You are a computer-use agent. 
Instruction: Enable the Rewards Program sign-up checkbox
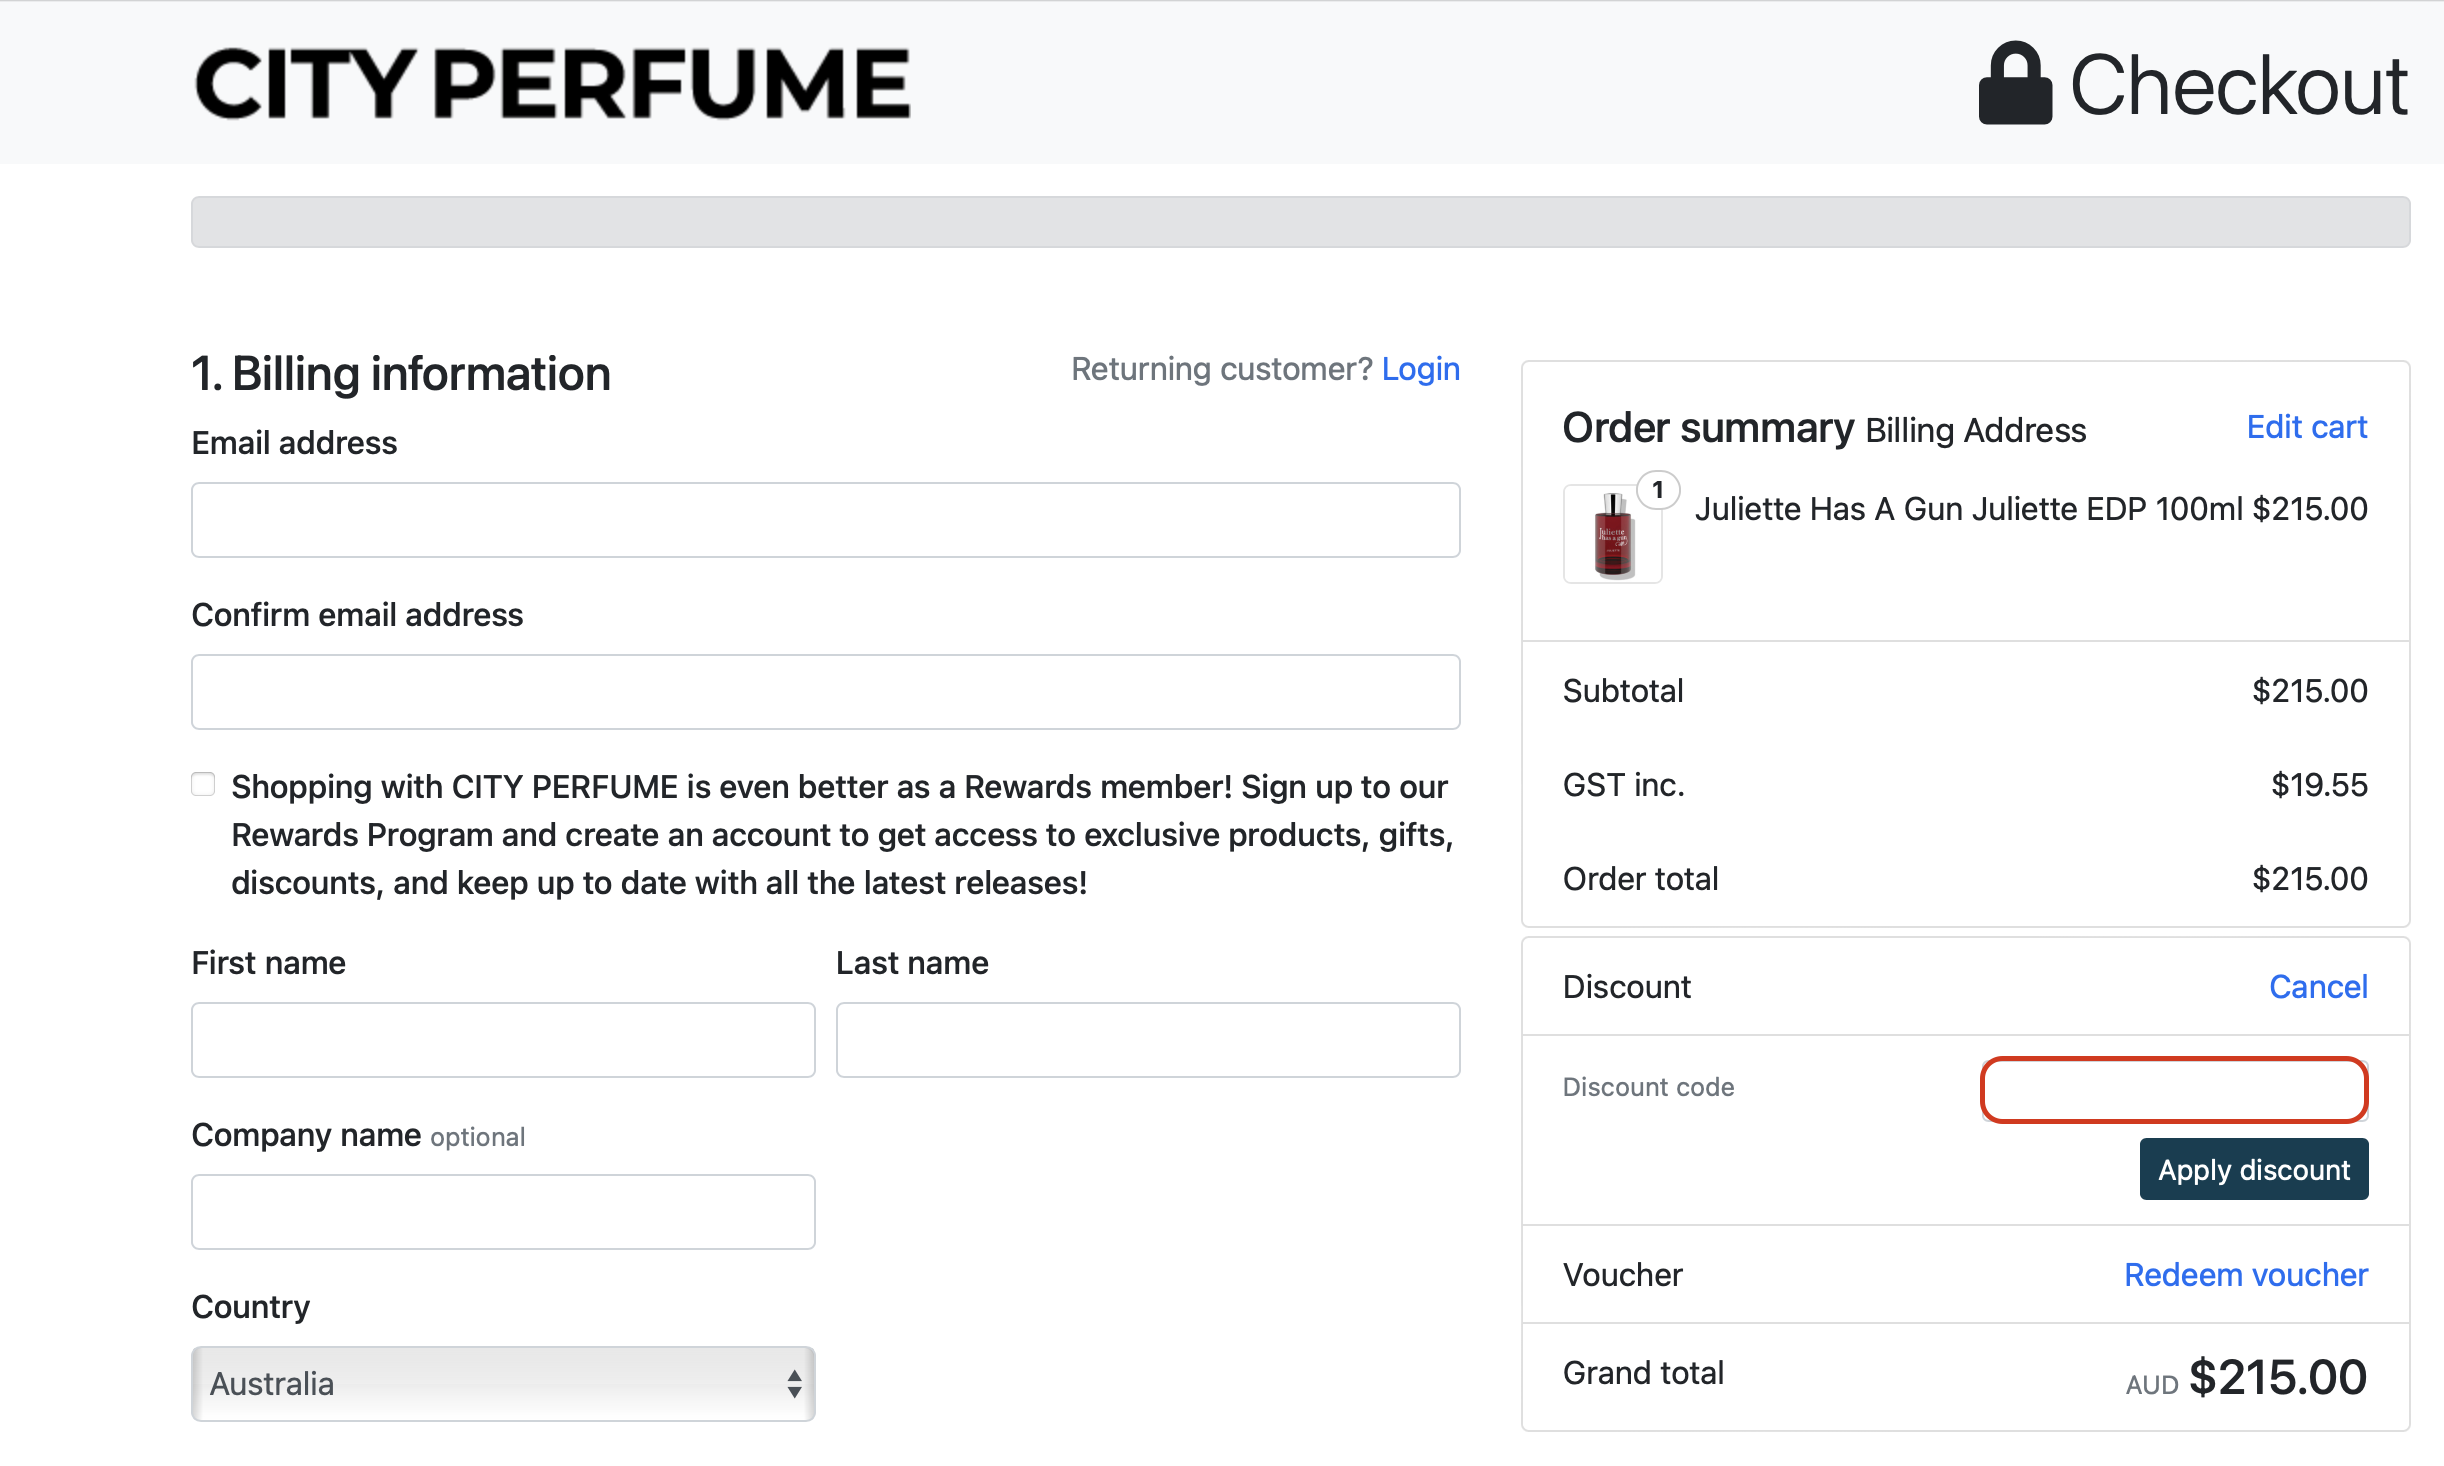coord(203,784)
